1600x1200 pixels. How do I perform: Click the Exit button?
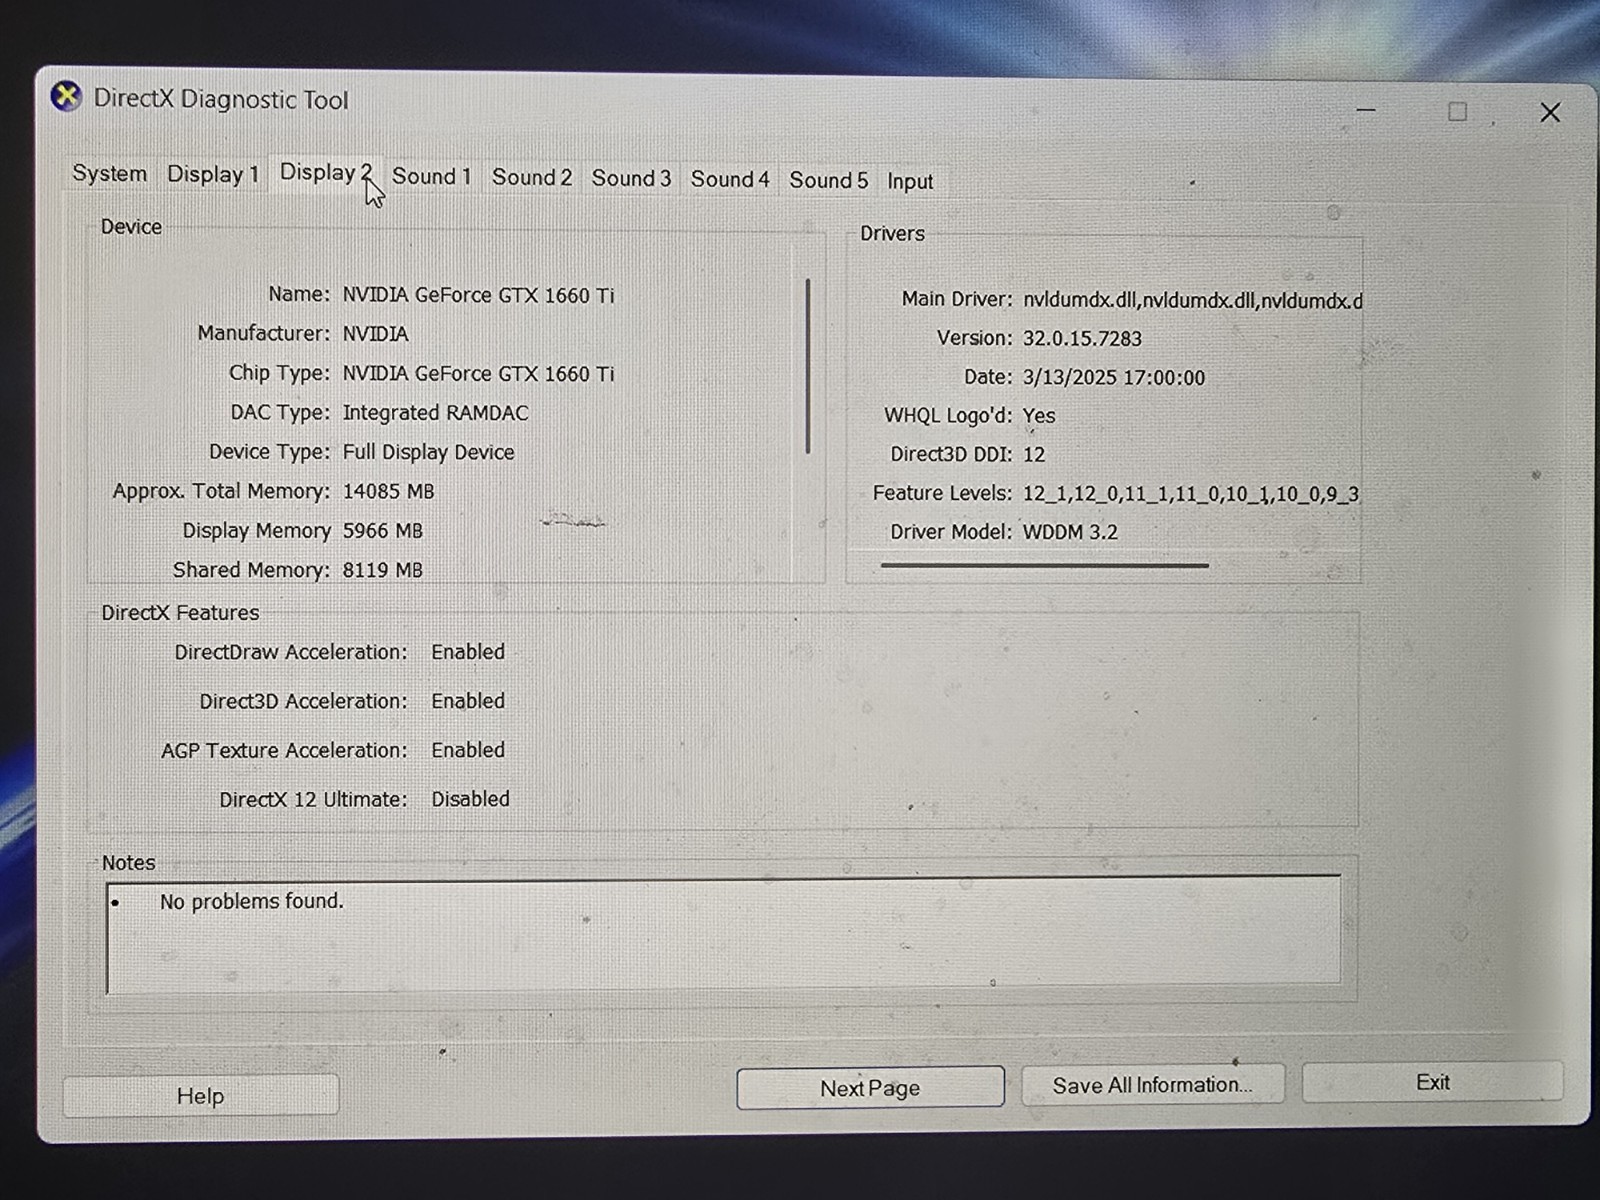click(x=1432, y=1082)
